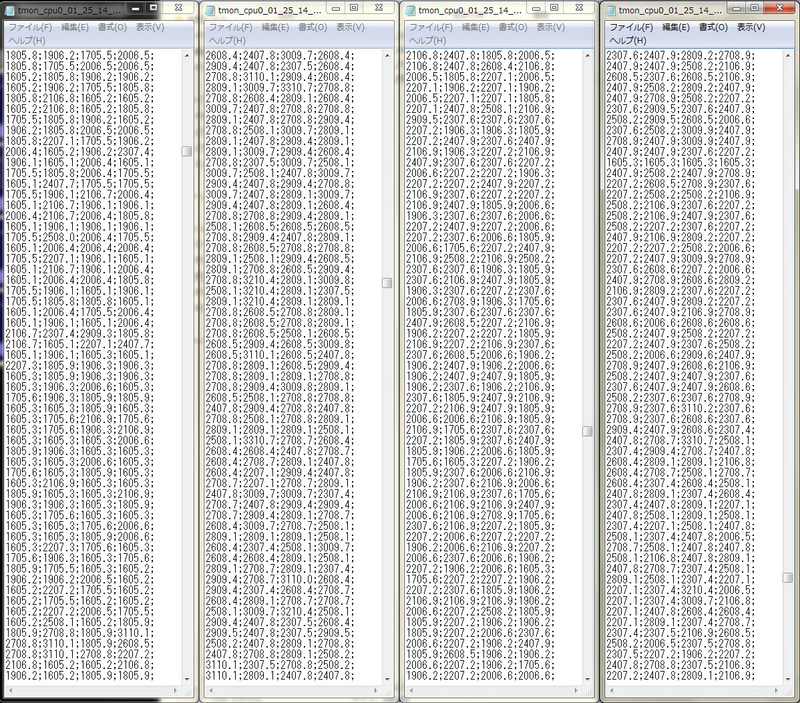Click last line "1906.2;2207.2;2006.6;2006.6;" in third window

481,675
